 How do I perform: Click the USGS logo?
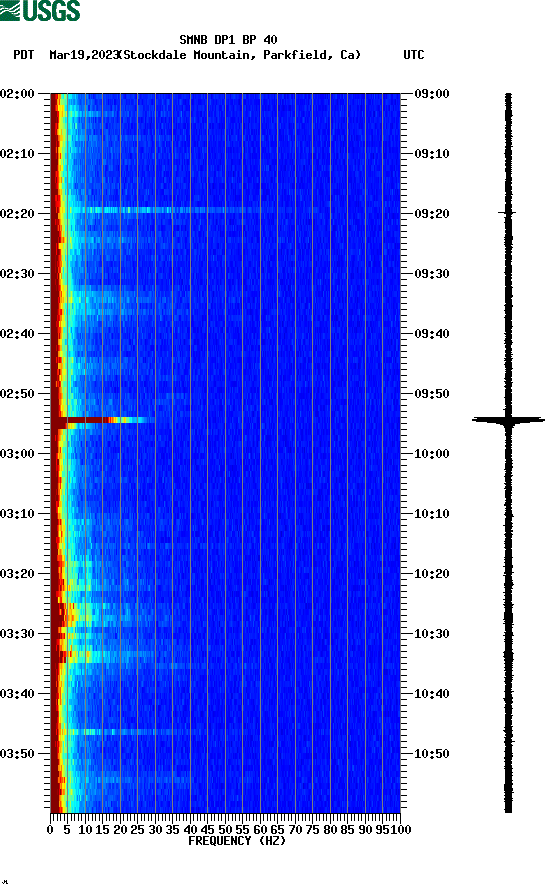click(40, 10)
